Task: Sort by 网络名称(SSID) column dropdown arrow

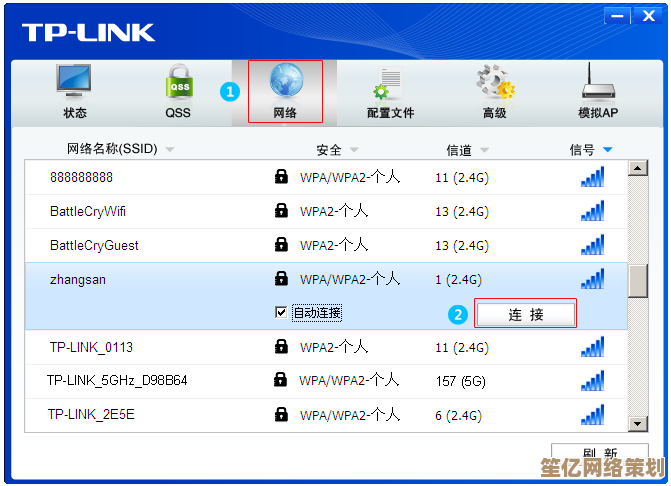Action: click(169, 150)
